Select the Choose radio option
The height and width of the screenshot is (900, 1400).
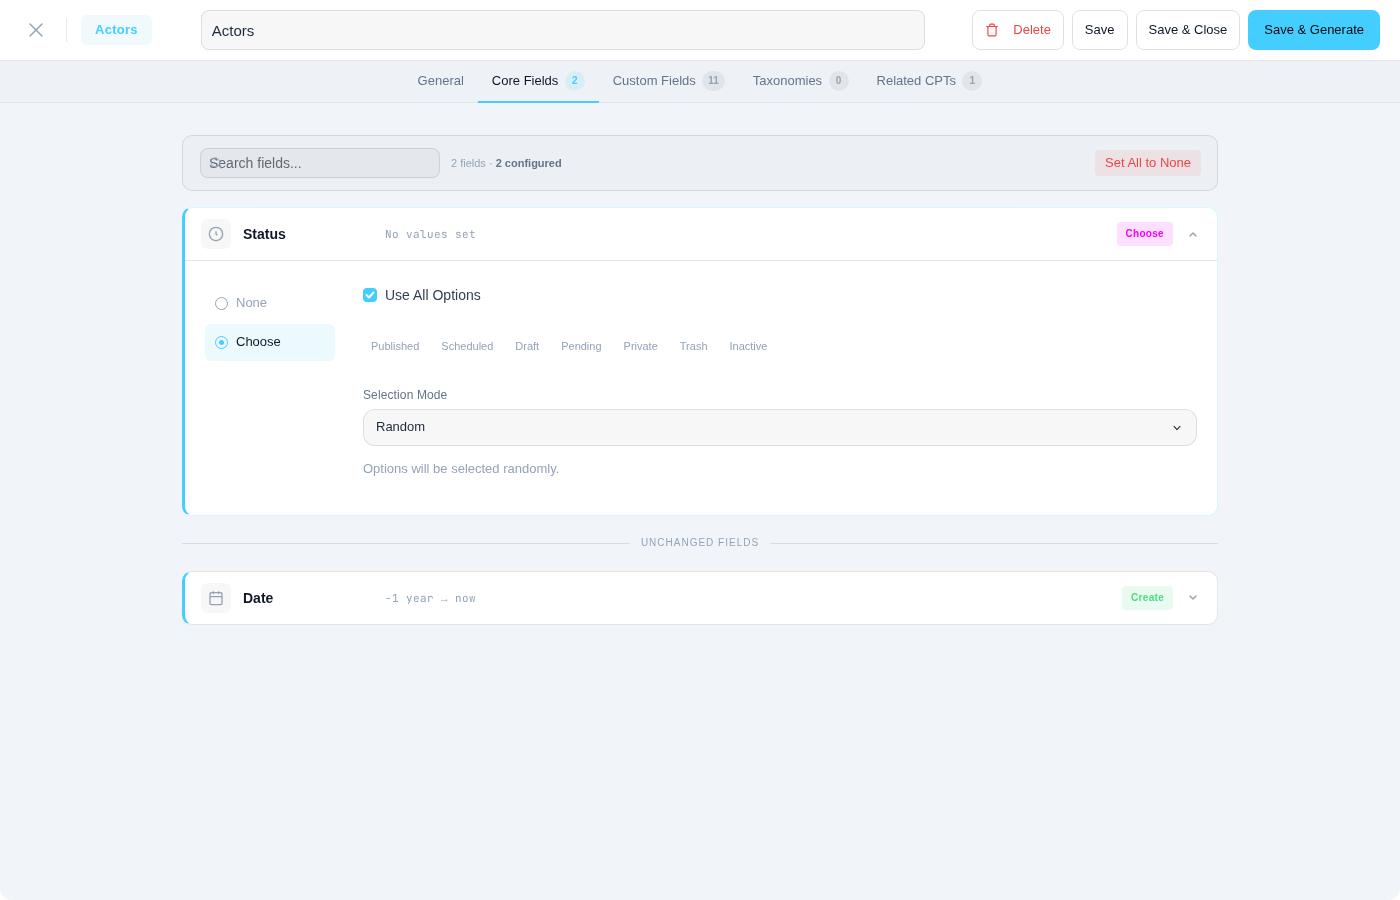click(222, 342)
